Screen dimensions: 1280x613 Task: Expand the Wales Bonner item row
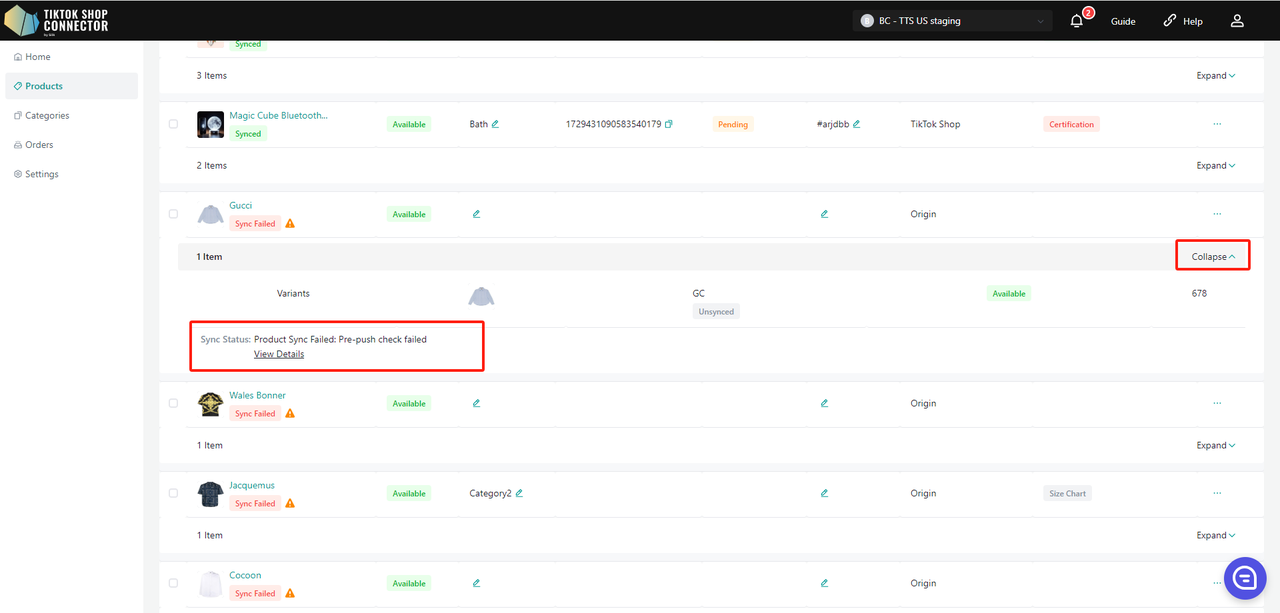pyautogui.click(x=1216, y=446)
